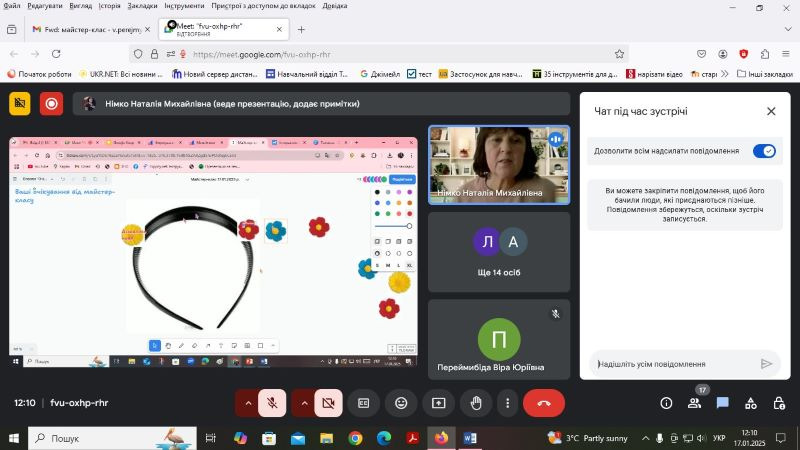Open the Firefox account icon

click(722, 54)
